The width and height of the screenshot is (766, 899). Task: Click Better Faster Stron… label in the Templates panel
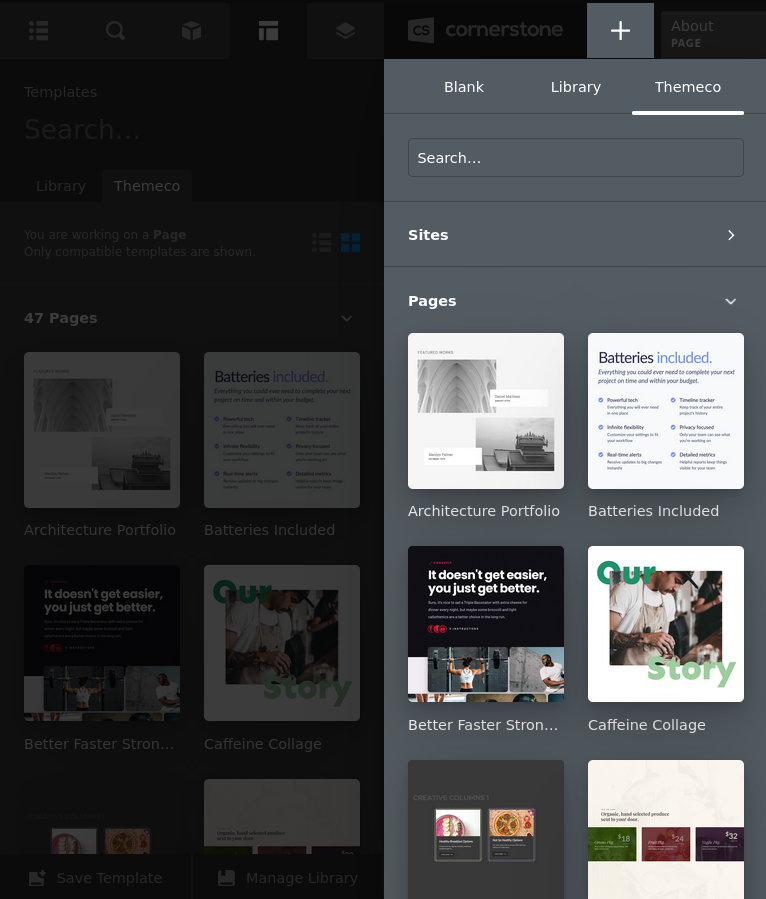pos(99,744)
